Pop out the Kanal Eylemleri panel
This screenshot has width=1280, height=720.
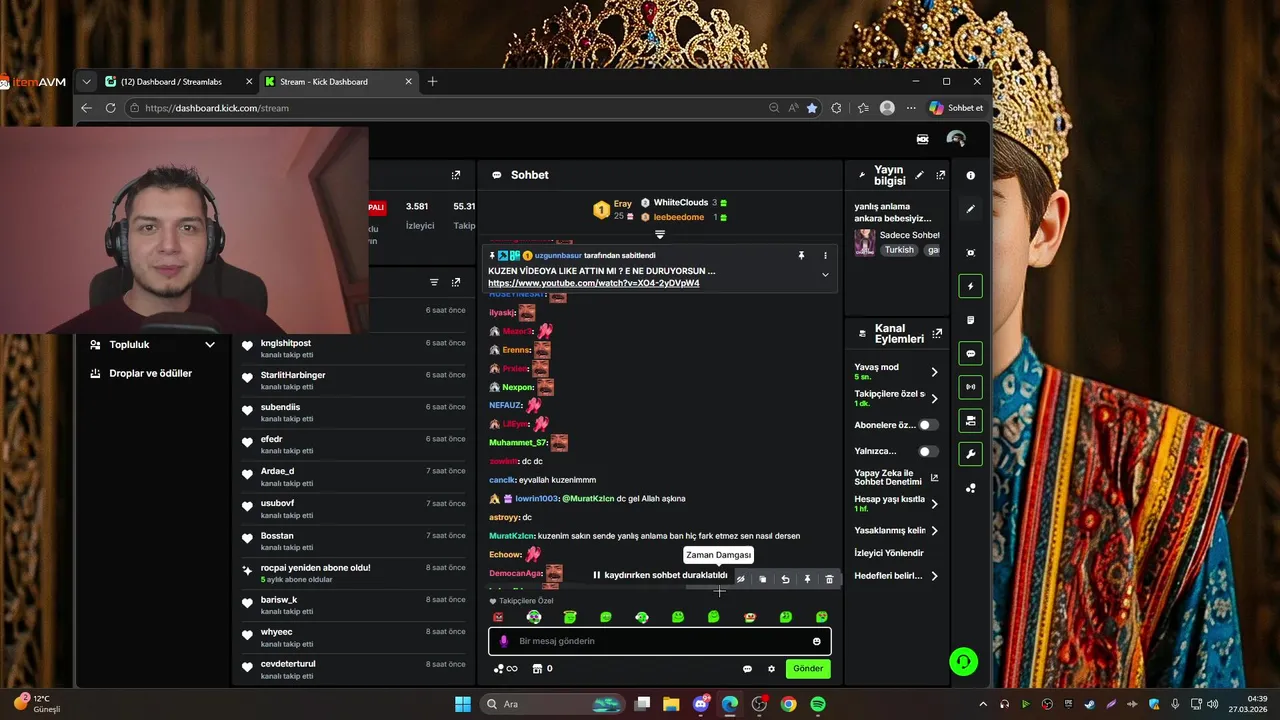[x=937, y=333]
